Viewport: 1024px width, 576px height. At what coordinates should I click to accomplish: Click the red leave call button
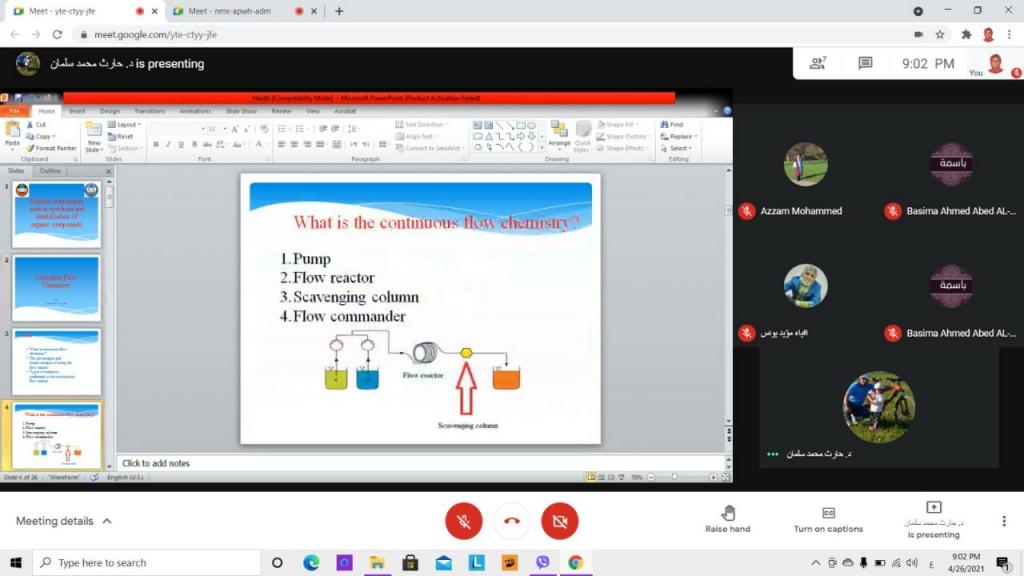[x=512, y=521]
